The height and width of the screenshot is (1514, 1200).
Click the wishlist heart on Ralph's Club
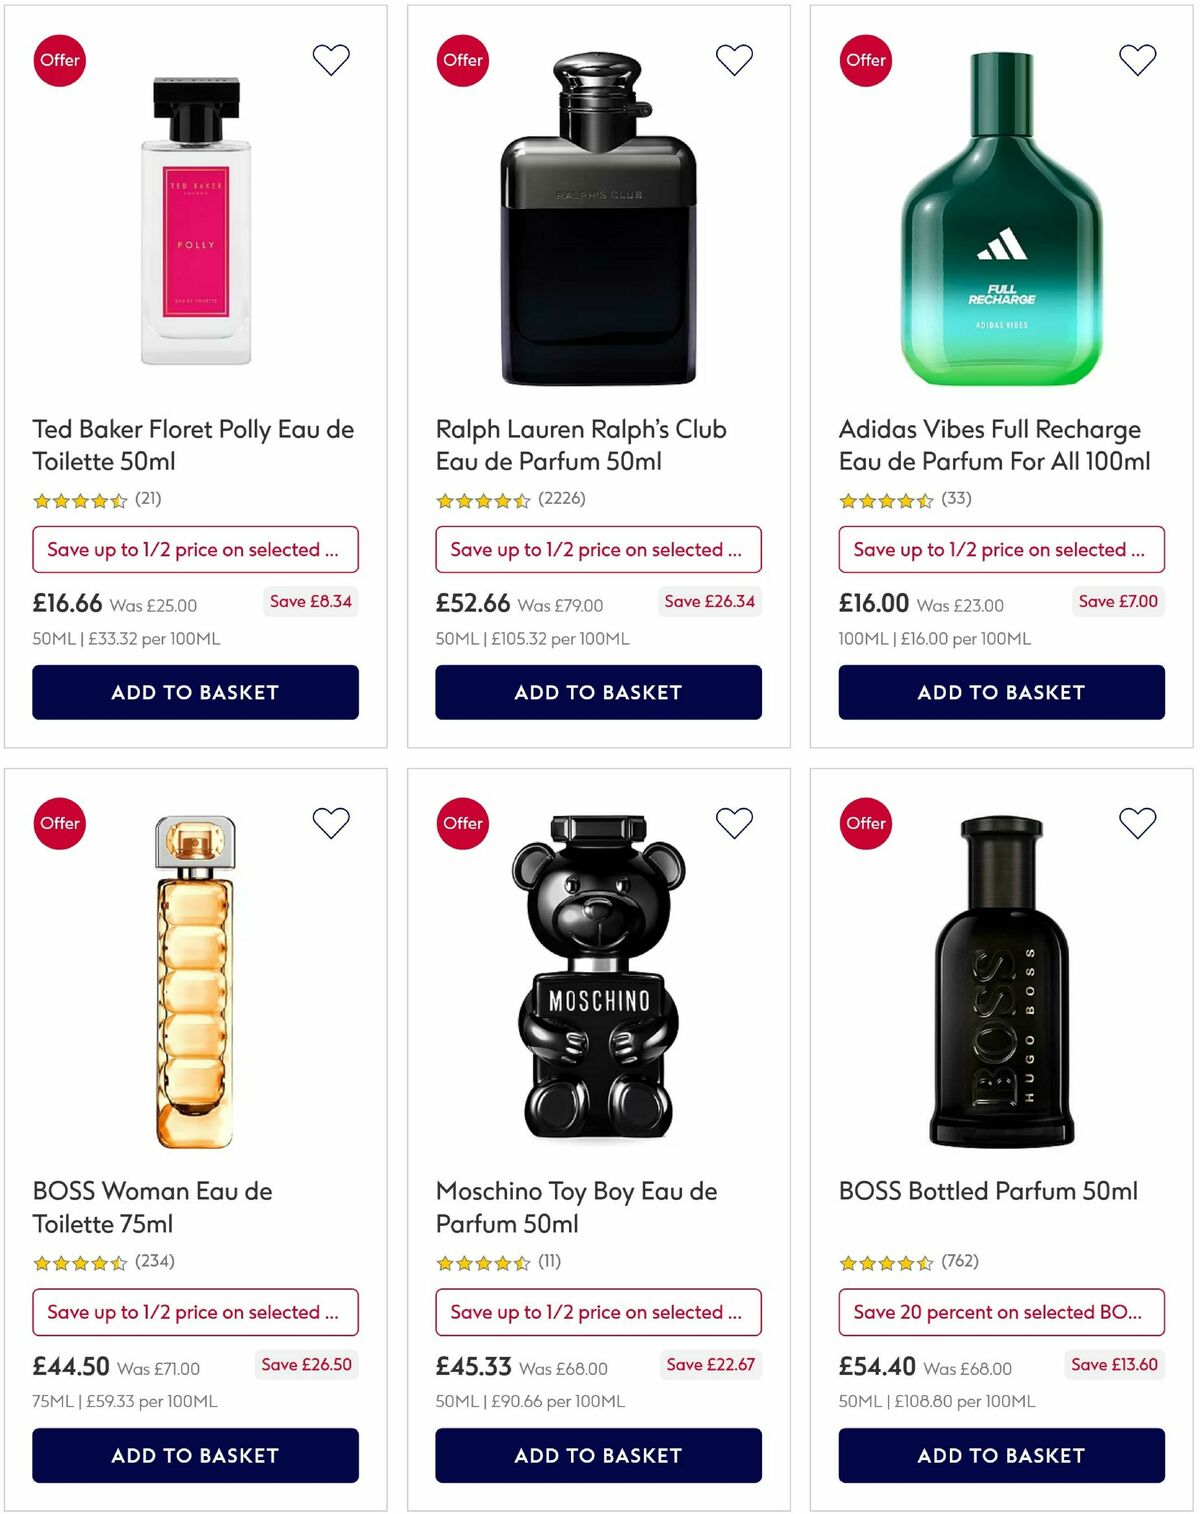[x=735, y=59]
